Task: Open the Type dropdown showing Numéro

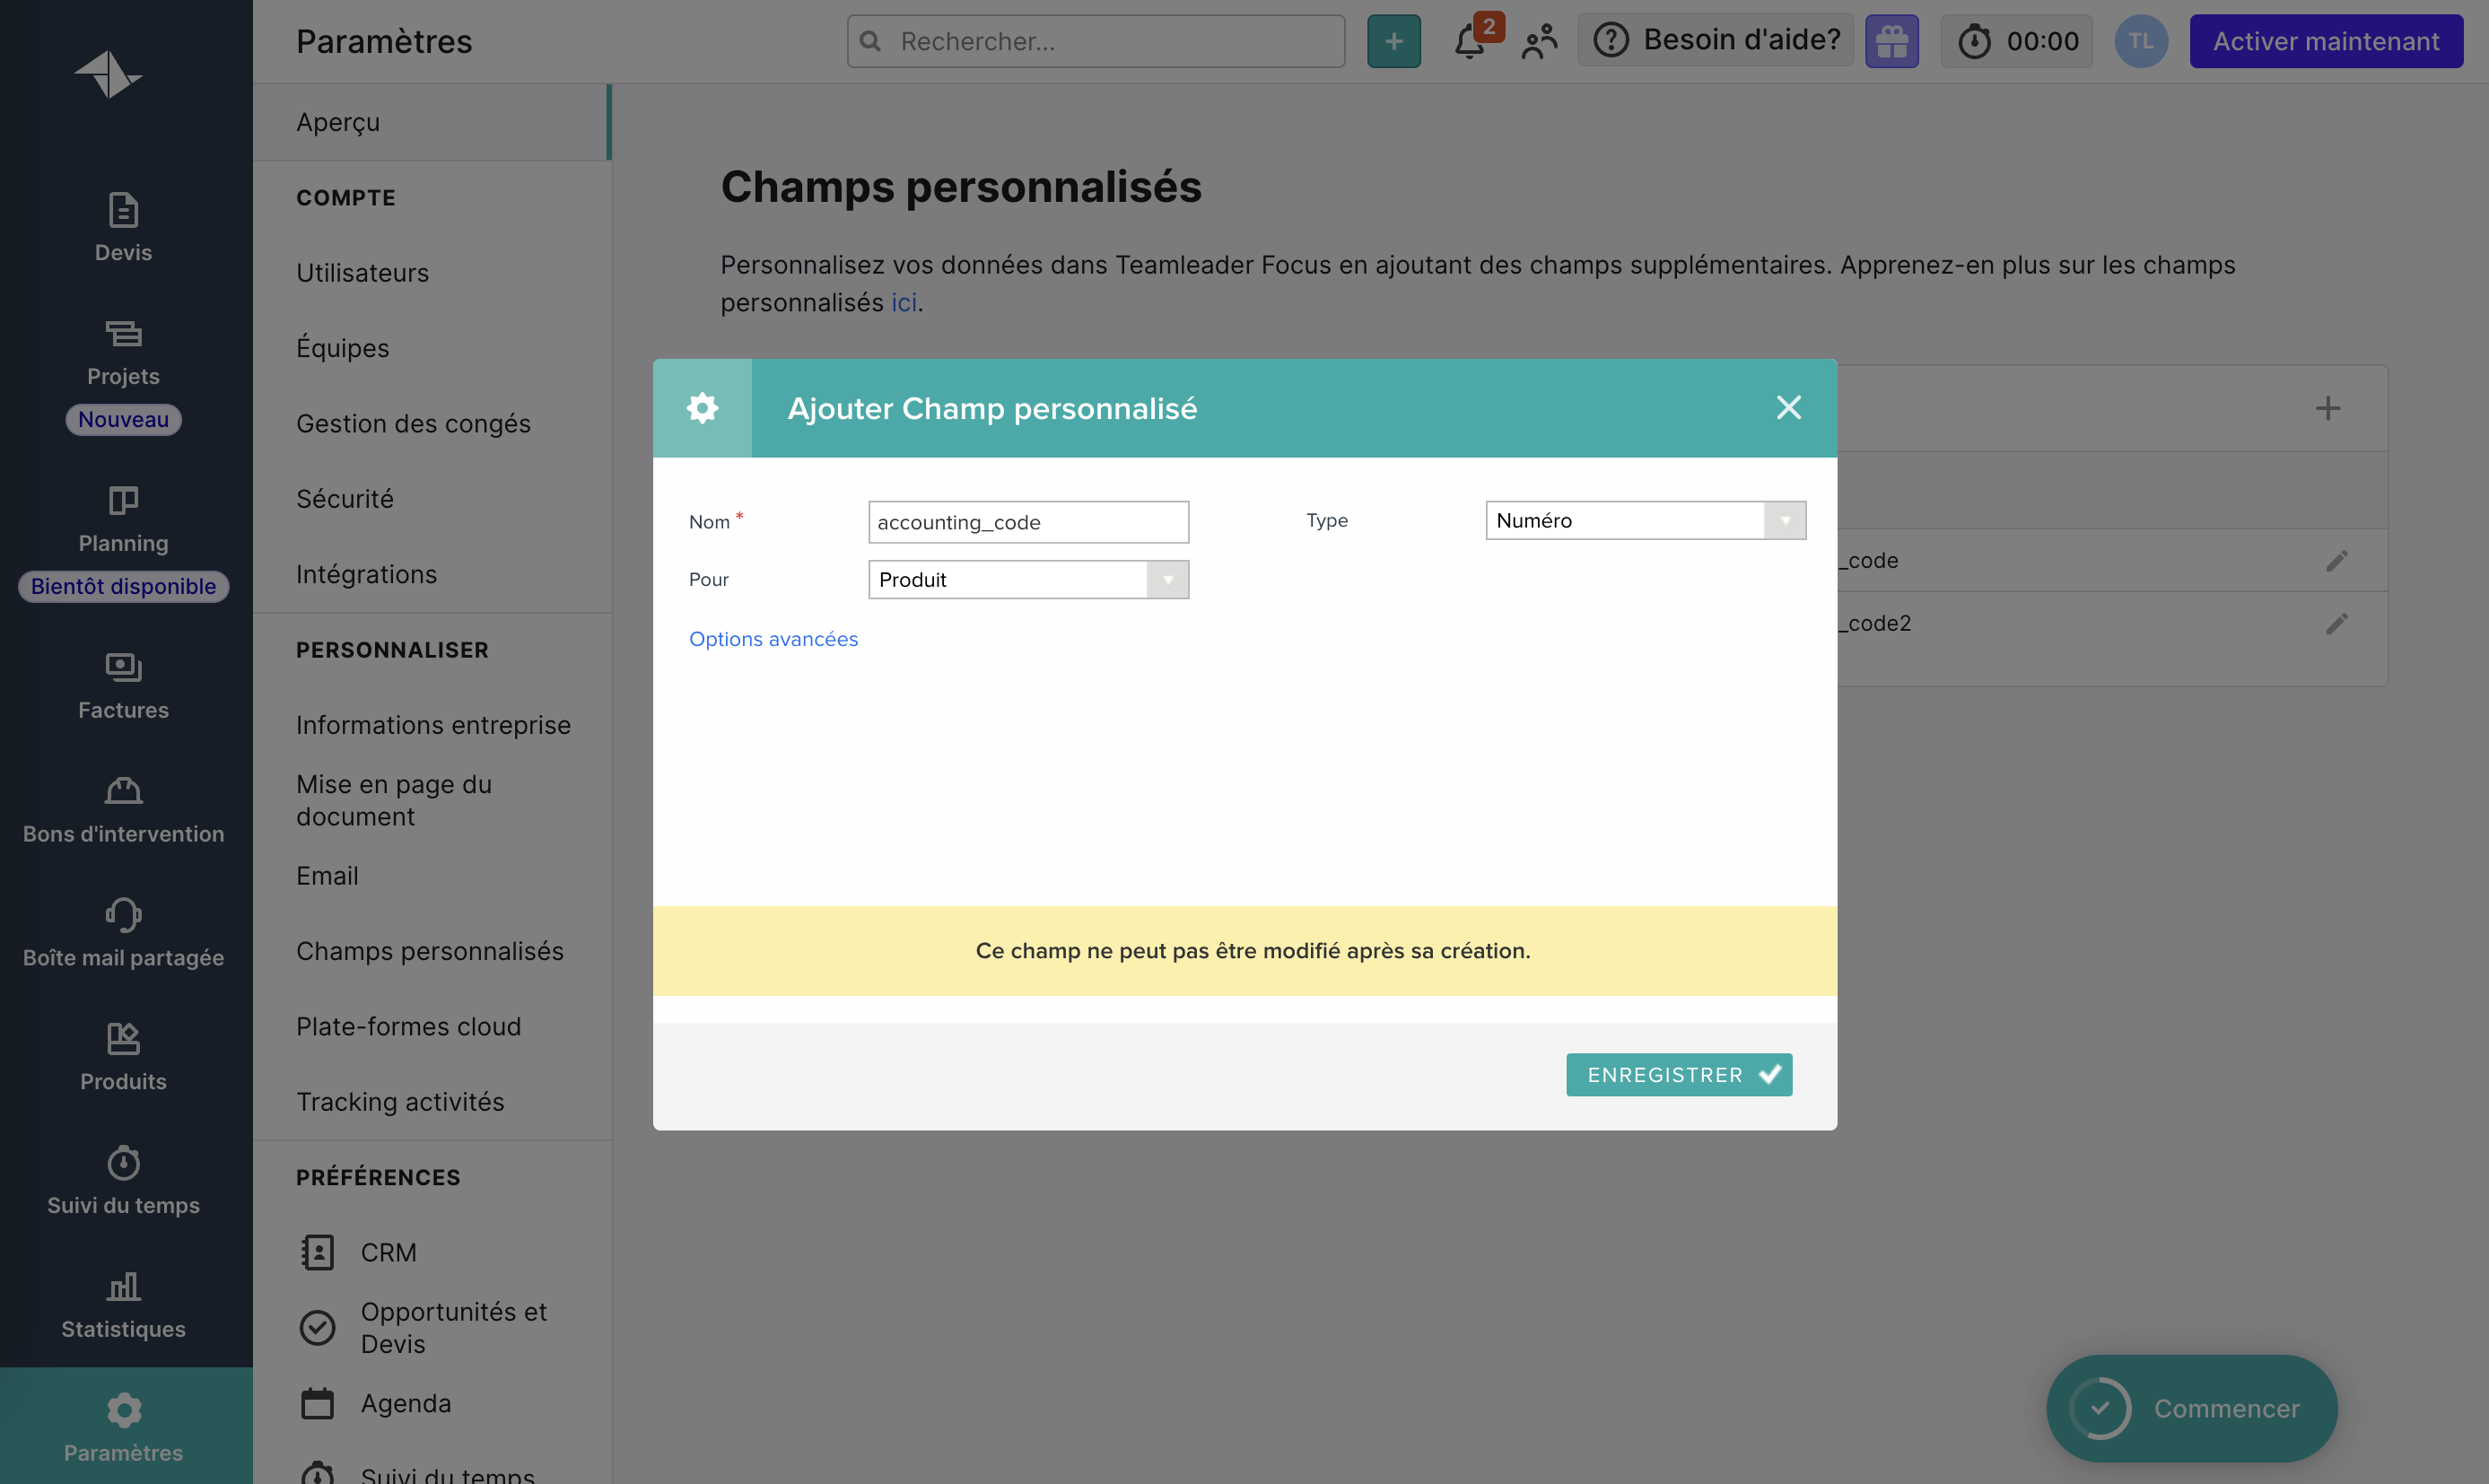Action: 1645,521
